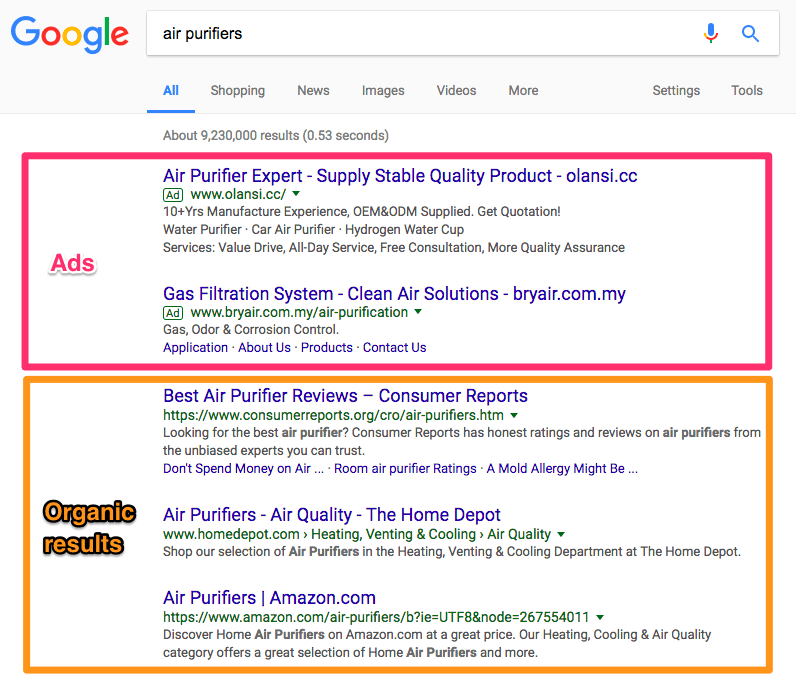The width and height of the screenshot is (796, 680).
Task: Open the Products sitelink under bryair ad
Action: (x=326, y=347)
